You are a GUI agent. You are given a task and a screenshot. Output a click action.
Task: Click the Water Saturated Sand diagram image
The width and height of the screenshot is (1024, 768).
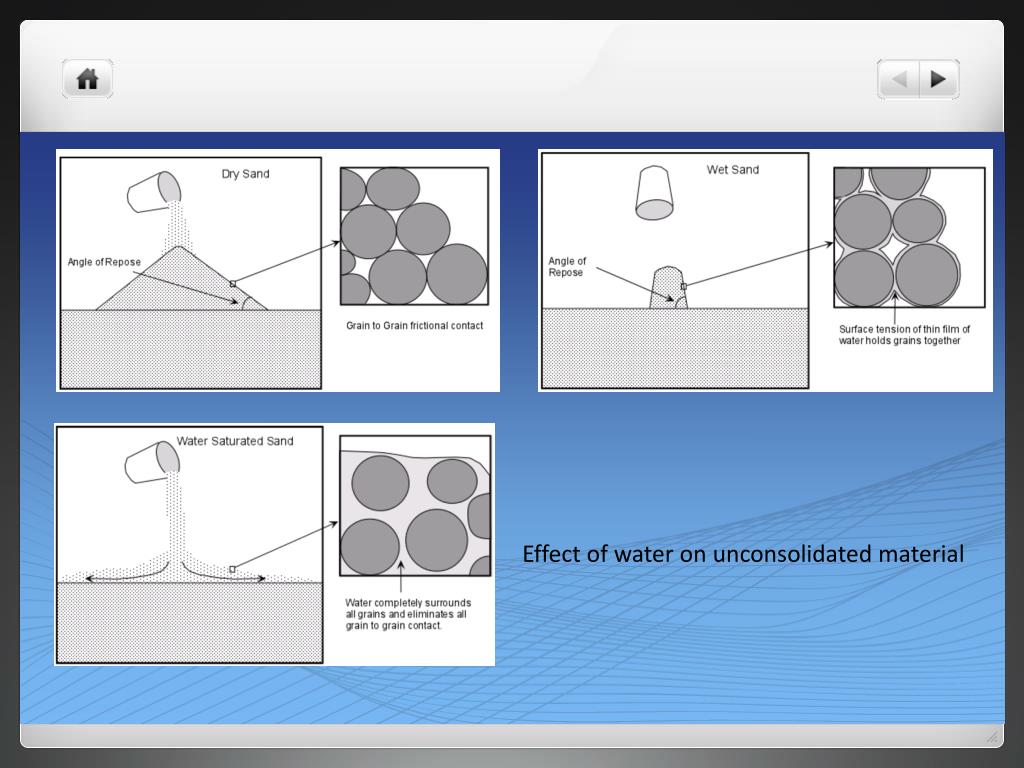click(x=275, y=544)
